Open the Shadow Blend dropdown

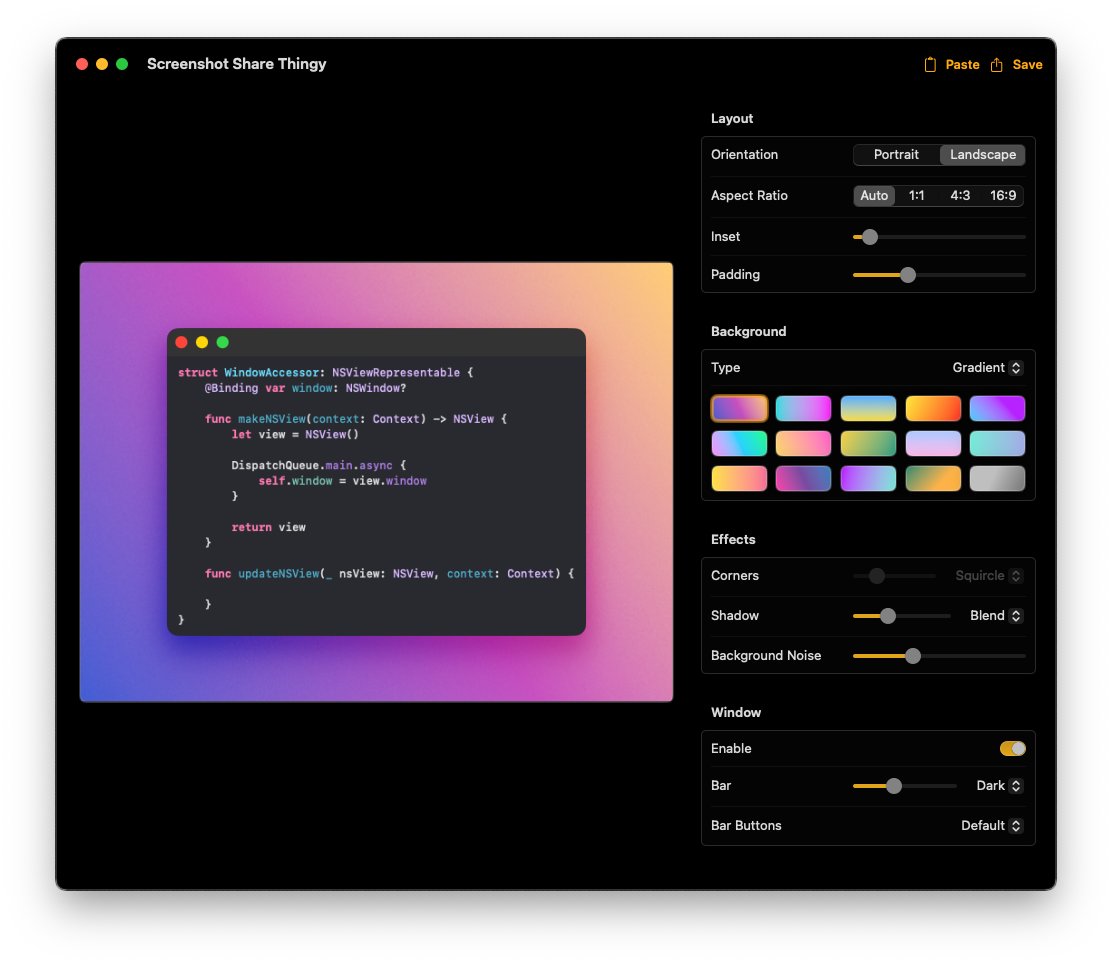click(x=996, y=616)
